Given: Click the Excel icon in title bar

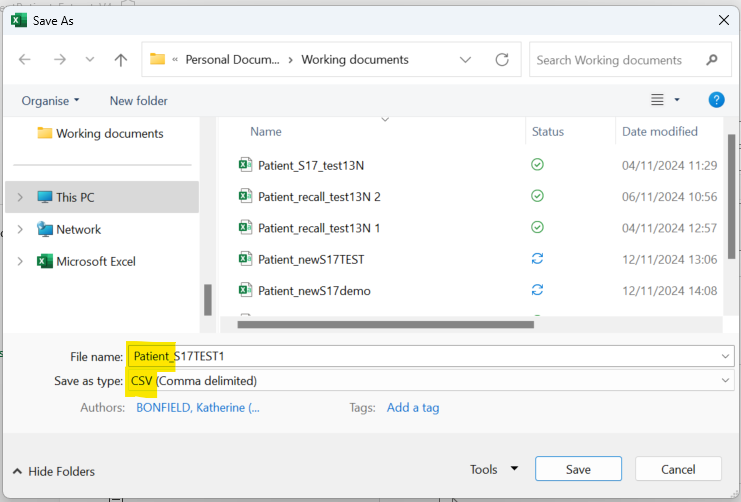Looking at the screenshot, I should (x=19, y=20).
